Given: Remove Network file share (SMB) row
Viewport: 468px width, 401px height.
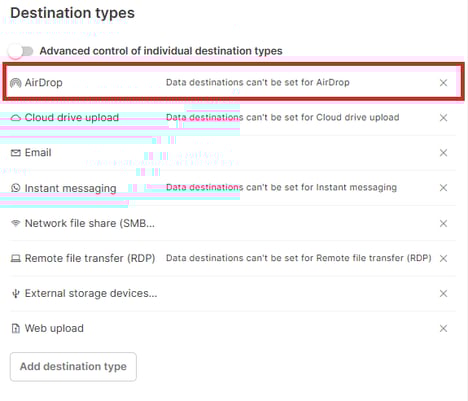Looking at the screenshot, I should pos(443,223).
